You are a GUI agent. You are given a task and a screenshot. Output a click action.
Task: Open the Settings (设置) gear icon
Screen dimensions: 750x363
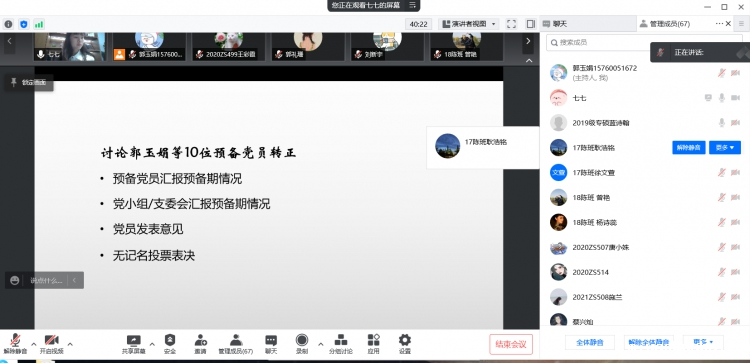coord(405,340)
